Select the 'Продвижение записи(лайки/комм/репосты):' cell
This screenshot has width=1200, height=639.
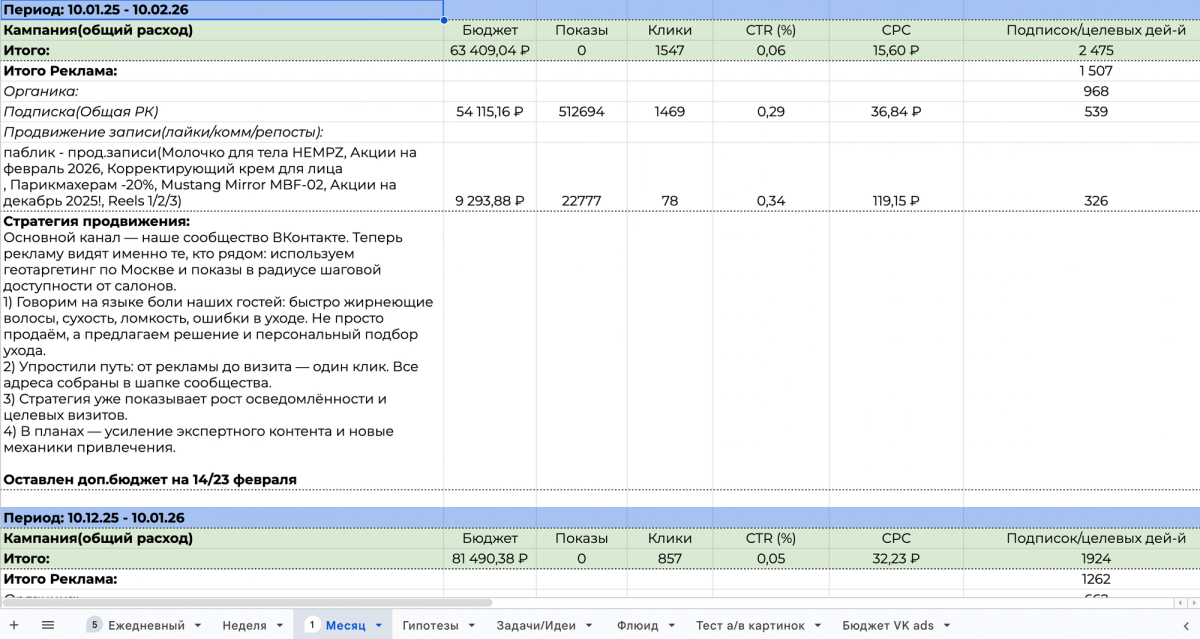click(x=222, y=132)
